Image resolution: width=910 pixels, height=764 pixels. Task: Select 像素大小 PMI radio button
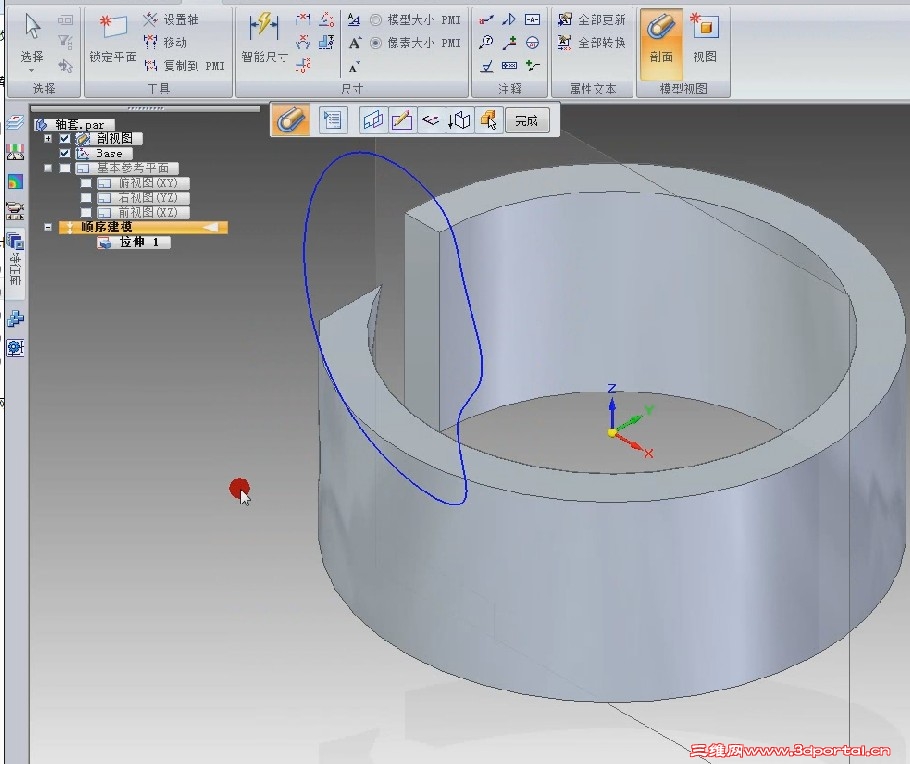coord(376,43)
